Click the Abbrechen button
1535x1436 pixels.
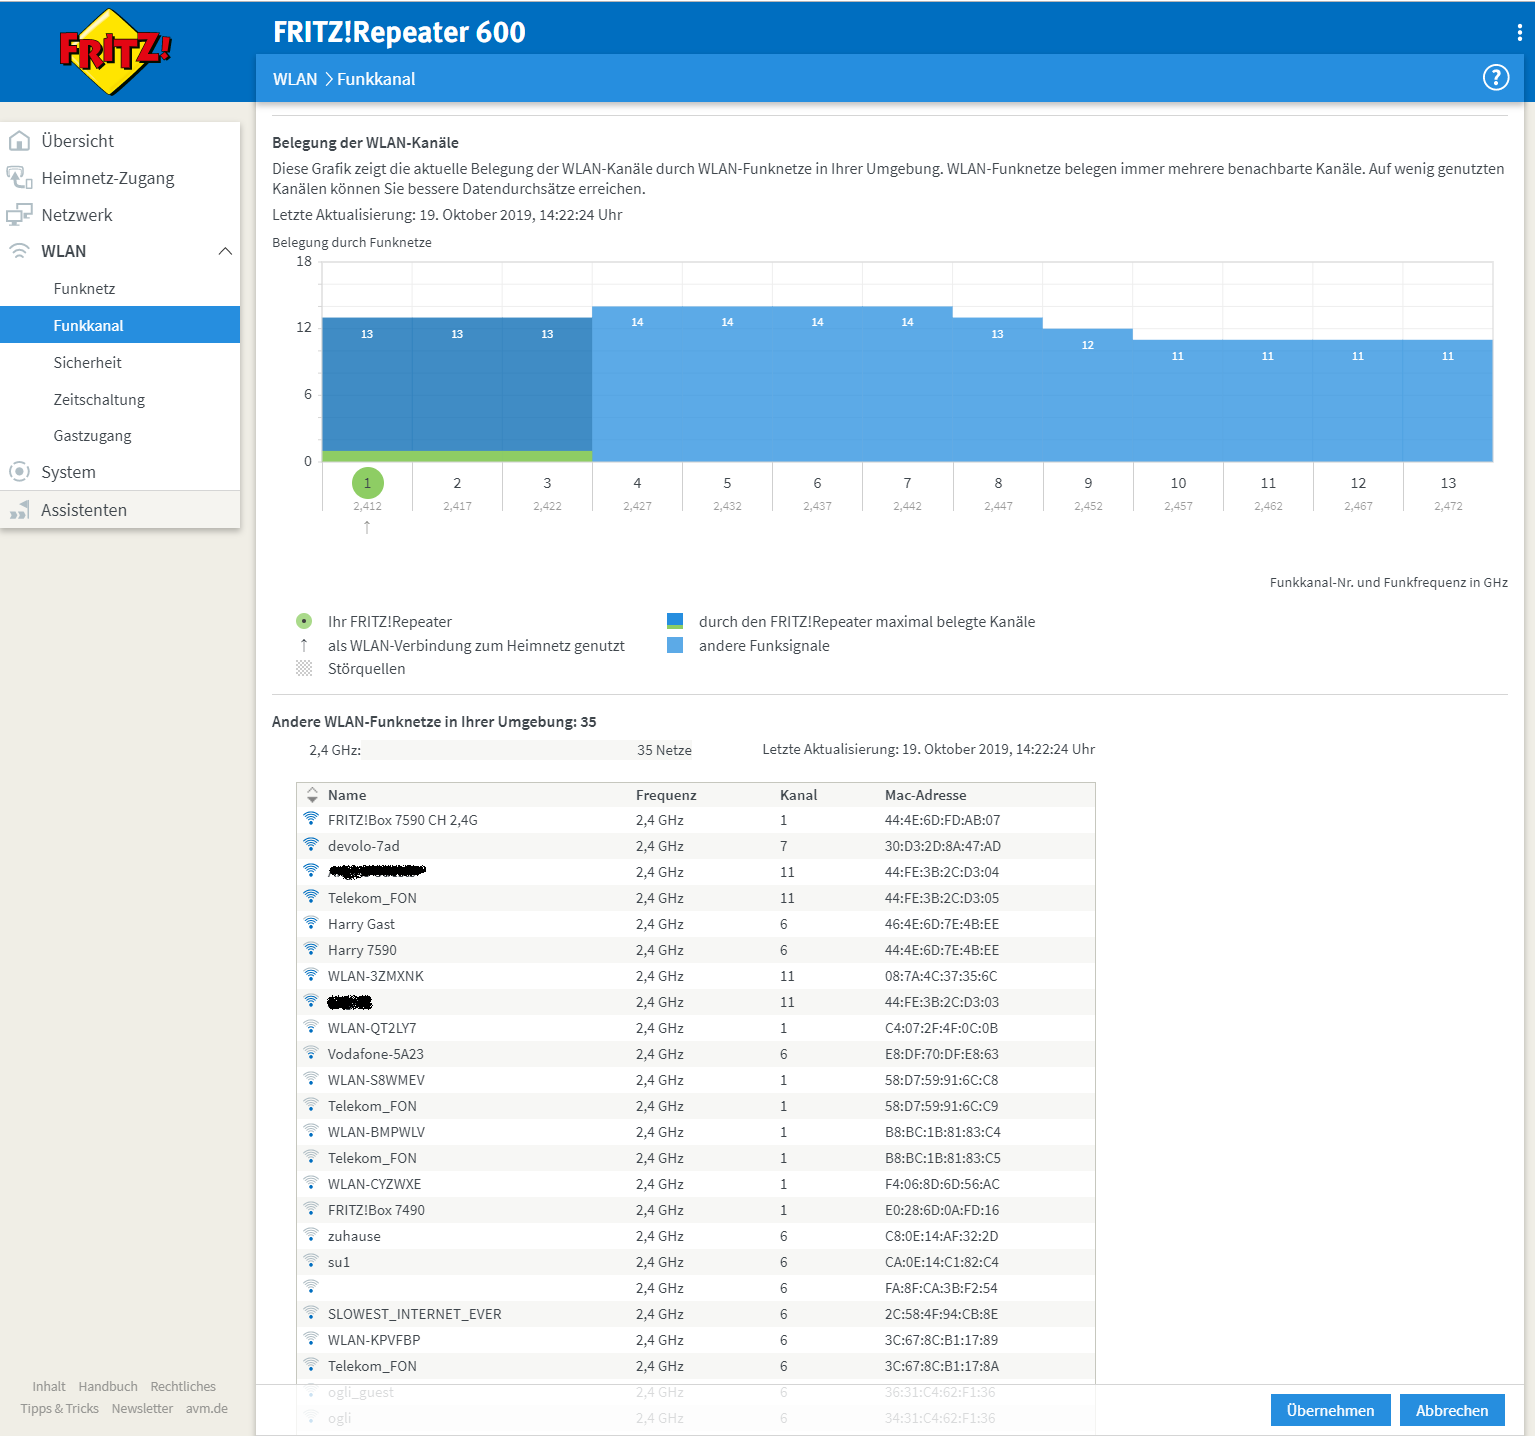tap(1451, 1410)
